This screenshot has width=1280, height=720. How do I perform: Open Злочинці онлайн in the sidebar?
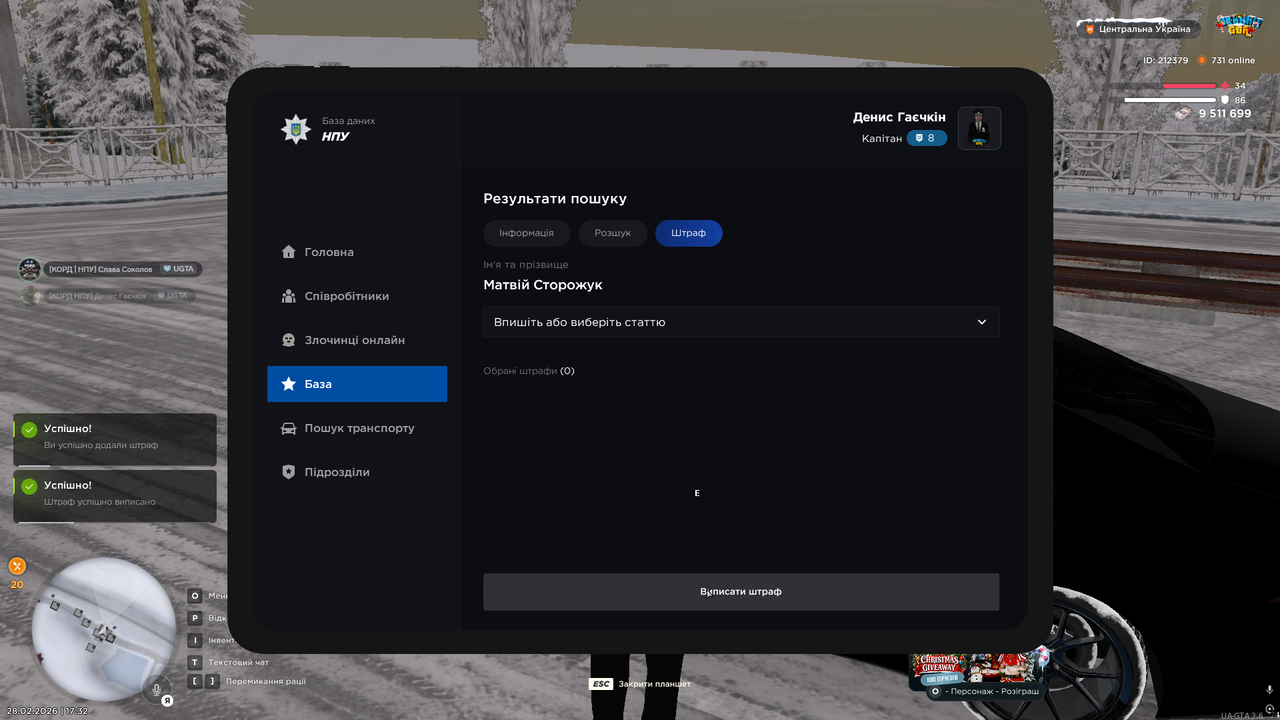click(357, 340)
